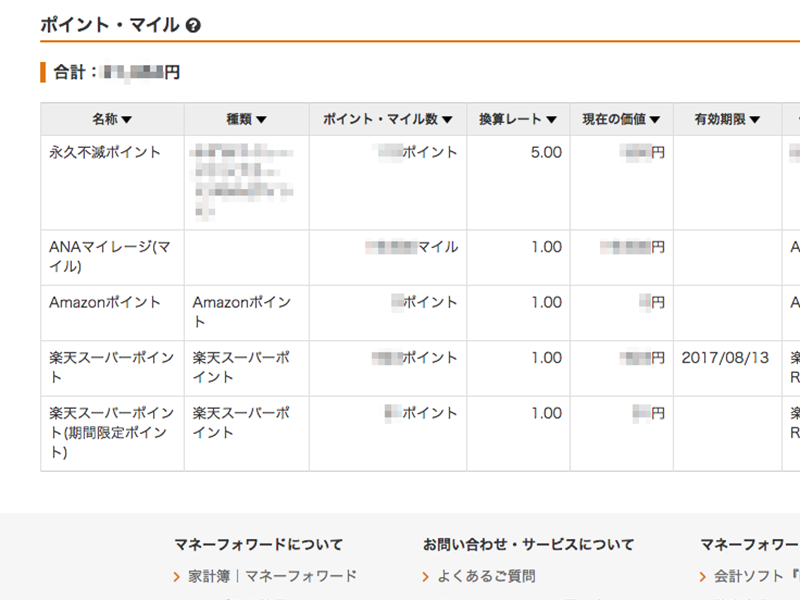The image size is (800, 600).
Task: Click the お問い合わせ・サービスについて footer heading
Action: (x=528, y=545)
